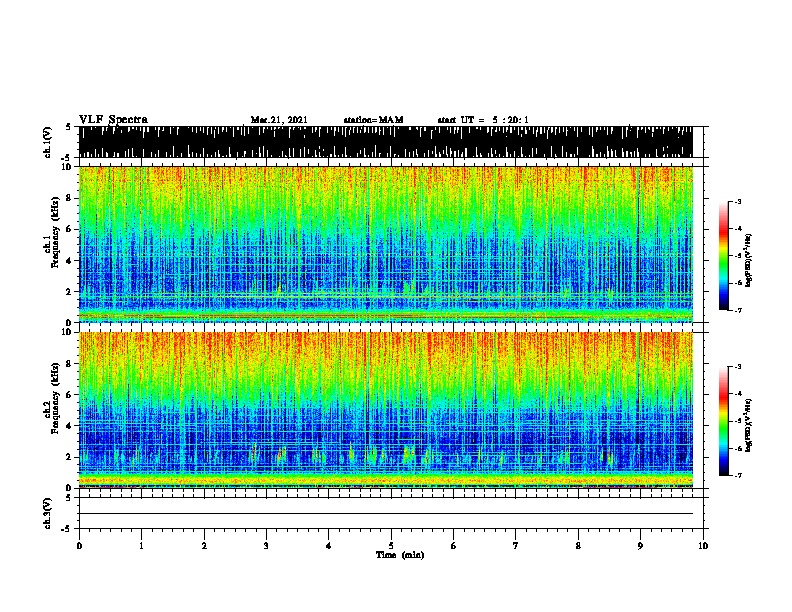Viewport: 792px width, 612px height.
Task: Click the "VLF Spectra" title text
Action: tap(113, 120)
